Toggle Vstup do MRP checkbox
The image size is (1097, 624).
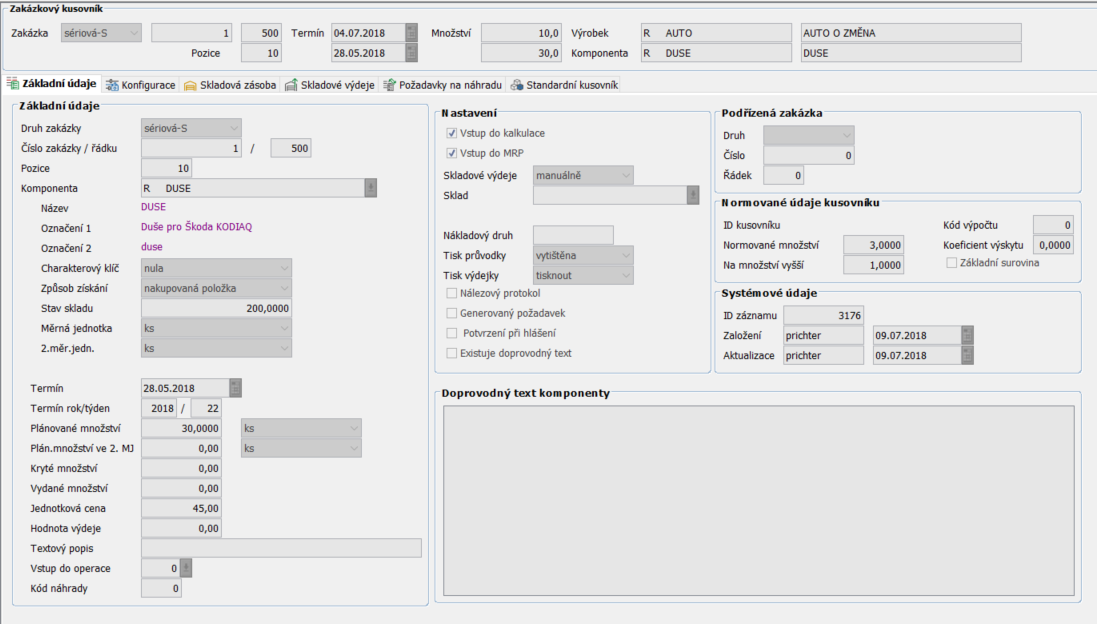[452, 153]
